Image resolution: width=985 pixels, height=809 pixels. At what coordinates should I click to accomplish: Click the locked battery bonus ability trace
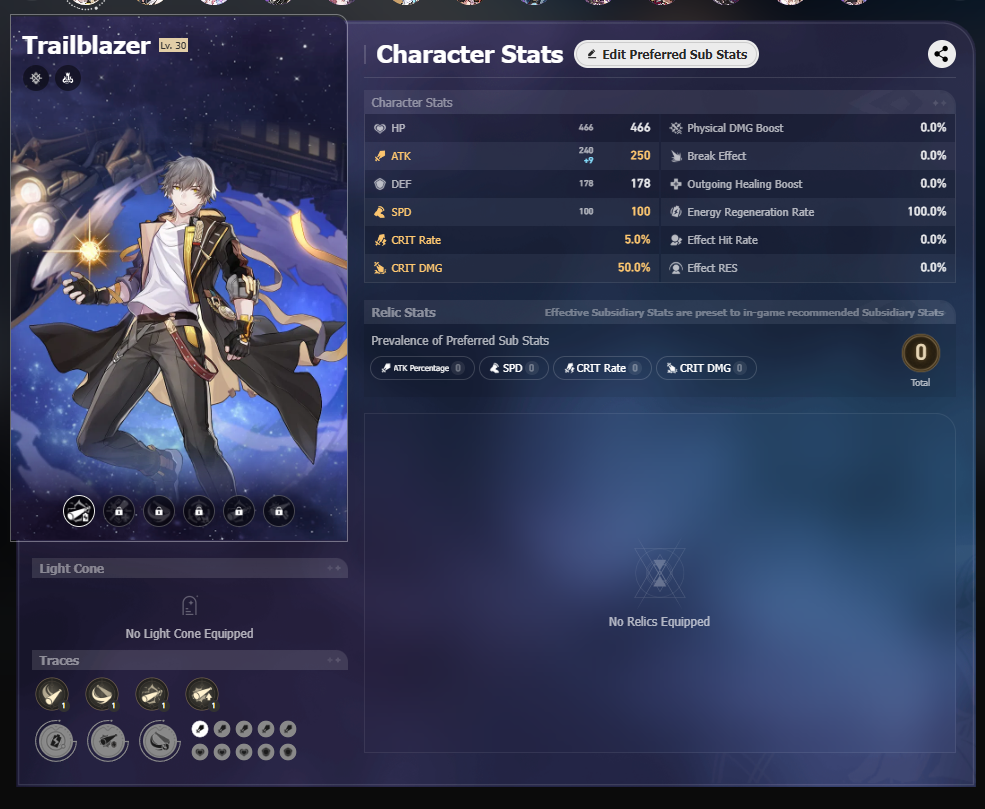pos(55,741)
